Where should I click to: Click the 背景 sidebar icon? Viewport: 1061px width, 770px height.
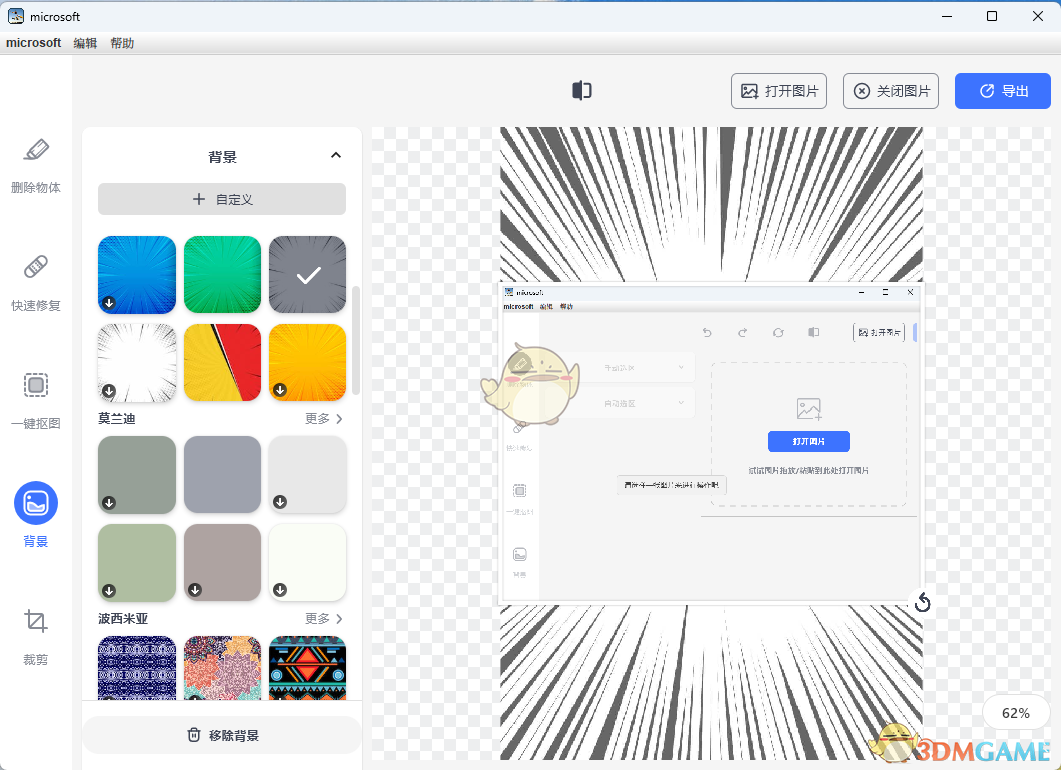click(x=35, y=503)
